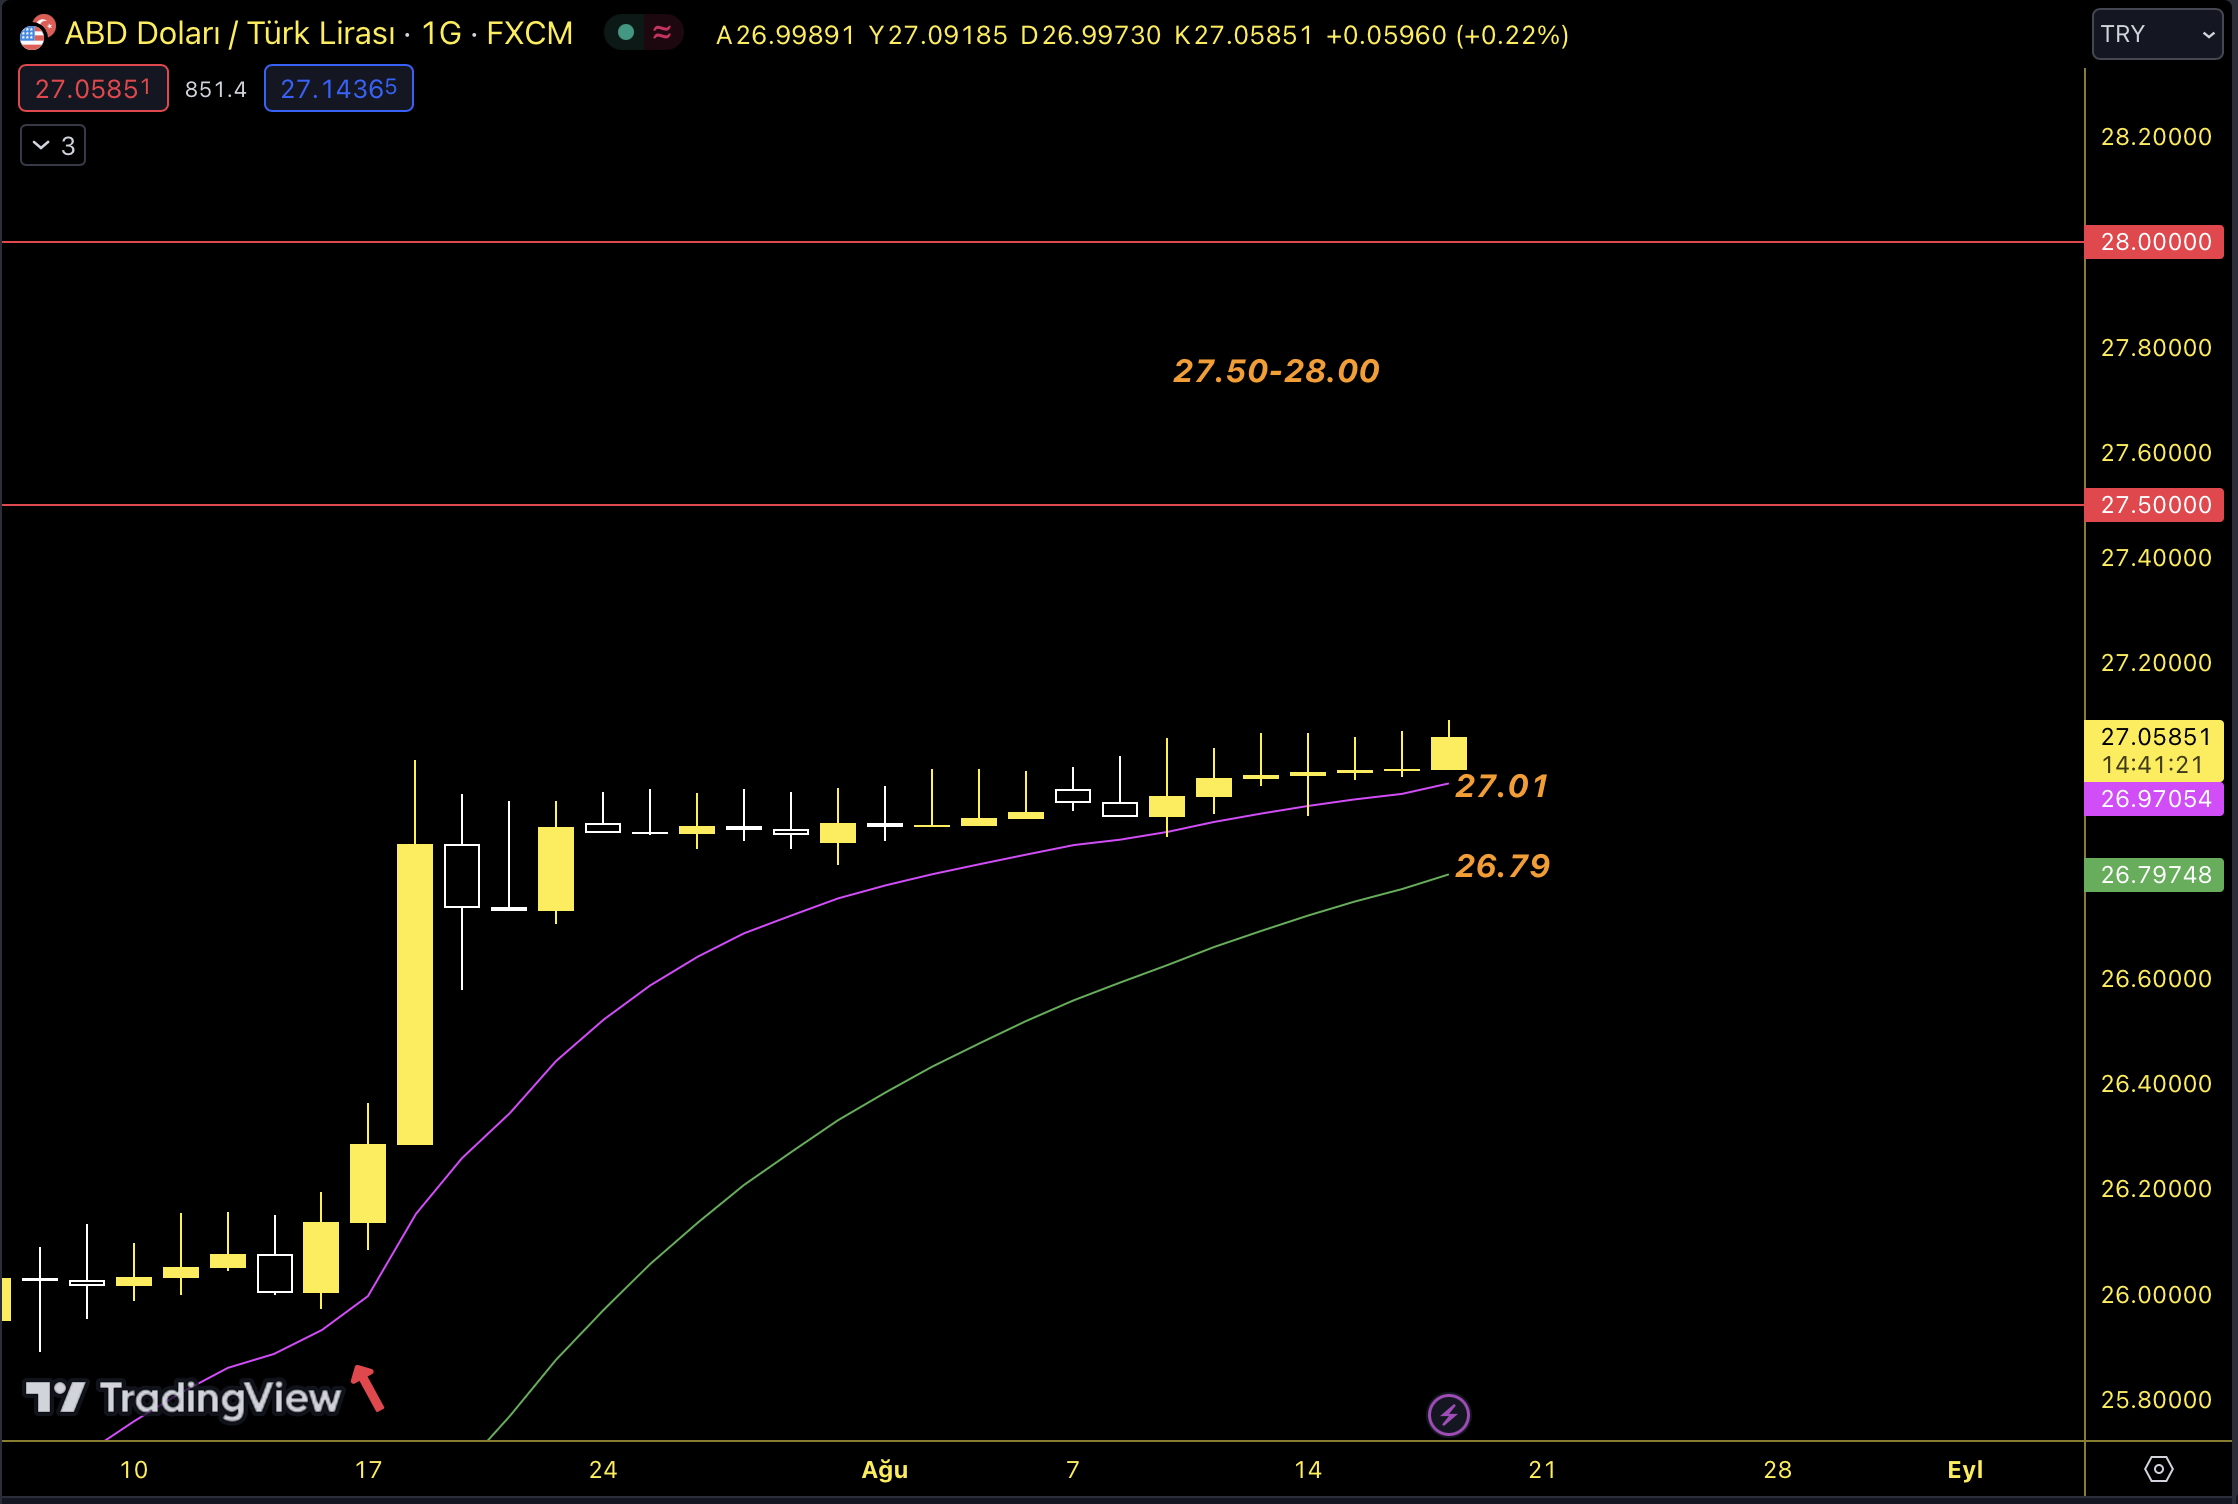Click the pink approximate-data indicator icon

[662, 33]
